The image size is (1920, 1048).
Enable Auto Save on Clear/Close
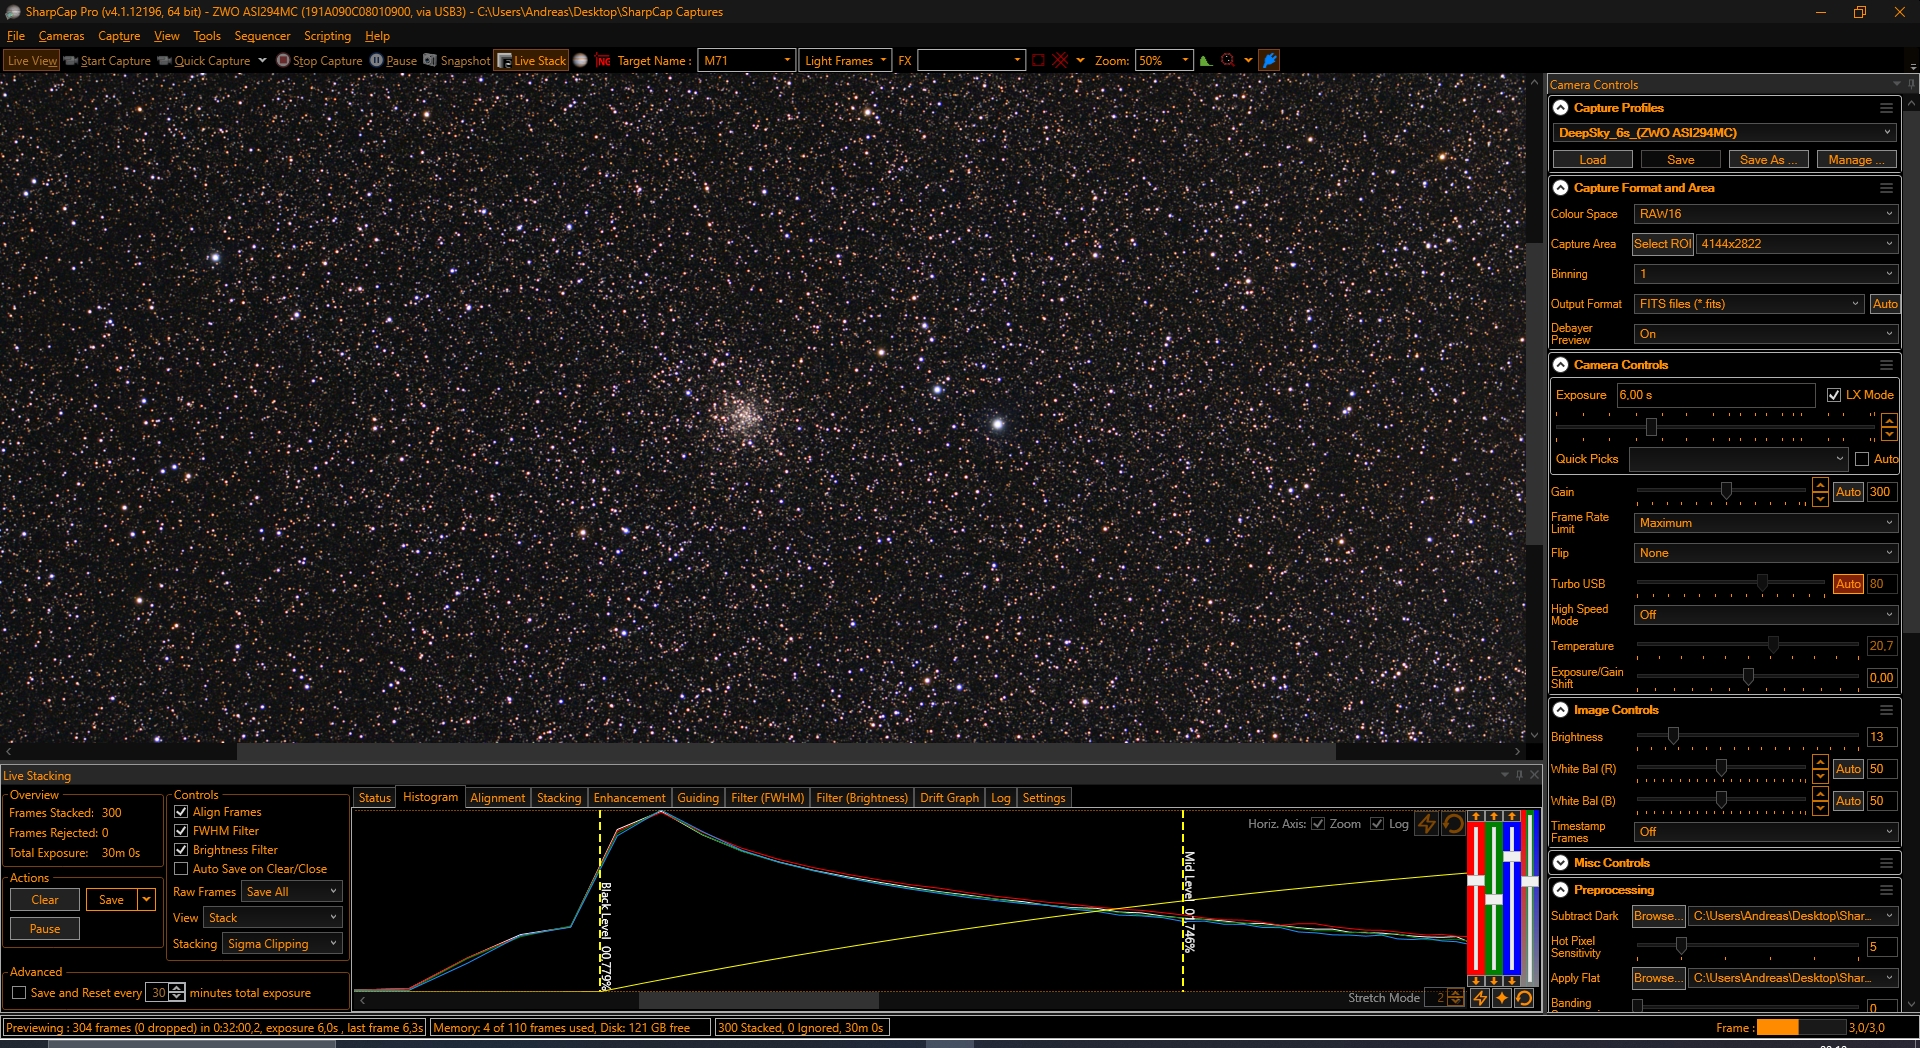click(x=181, y=869)
